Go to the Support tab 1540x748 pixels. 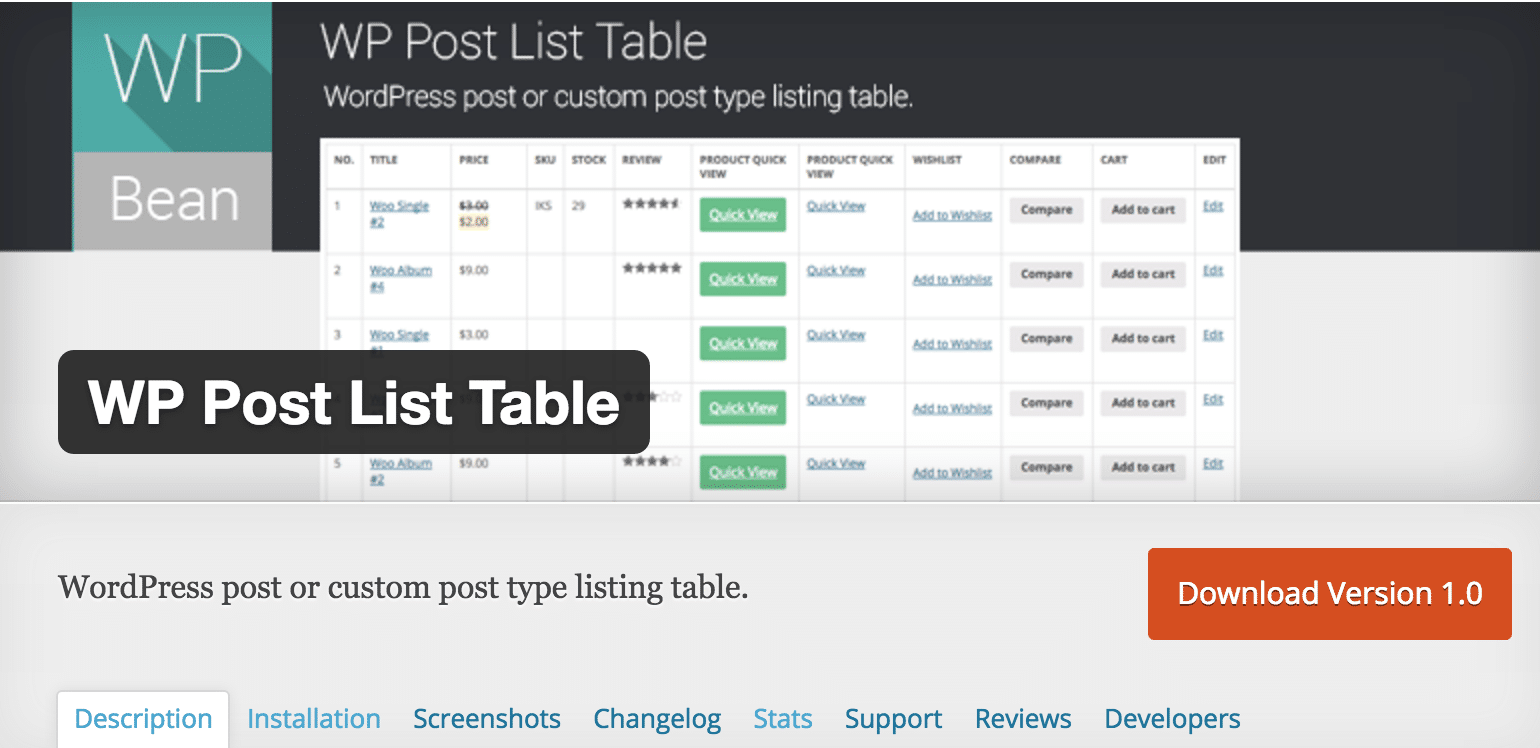tap(893, 718)
